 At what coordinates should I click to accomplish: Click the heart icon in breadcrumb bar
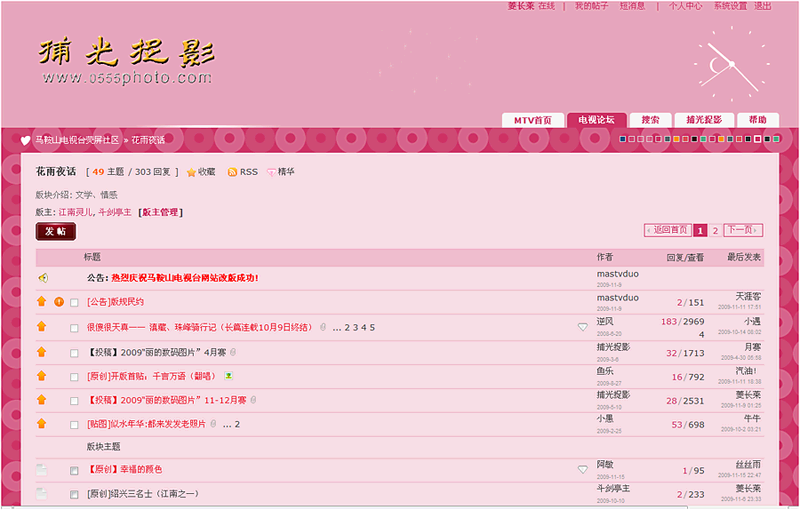(x=26, y=140)
